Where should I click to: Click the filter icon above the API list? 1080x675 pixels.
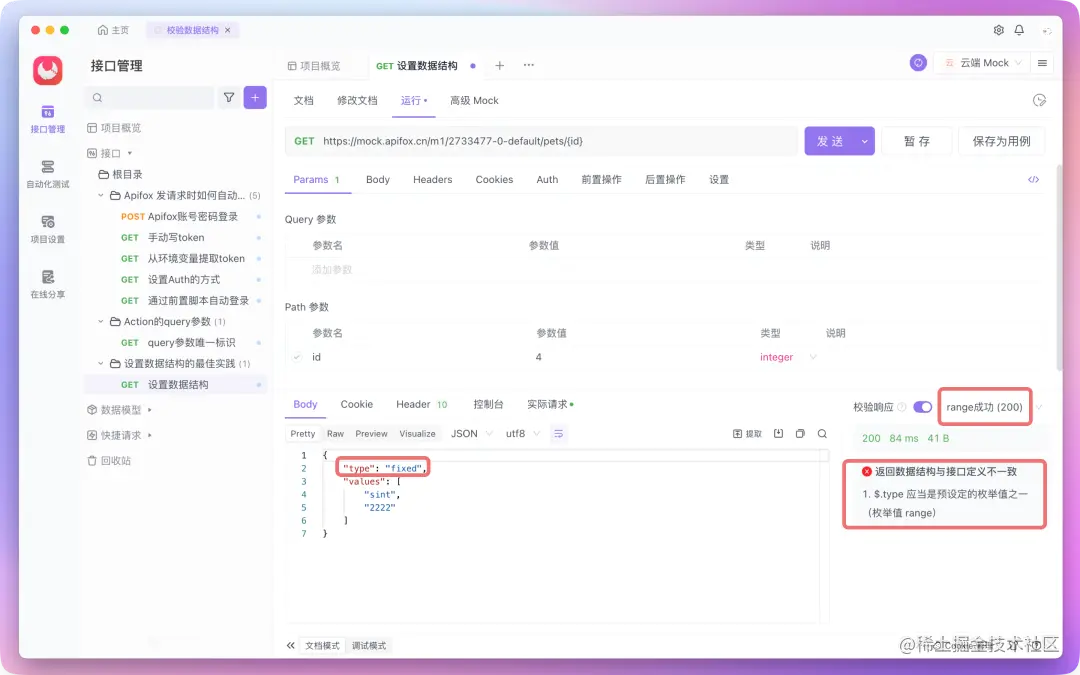(x=228, y=97)
